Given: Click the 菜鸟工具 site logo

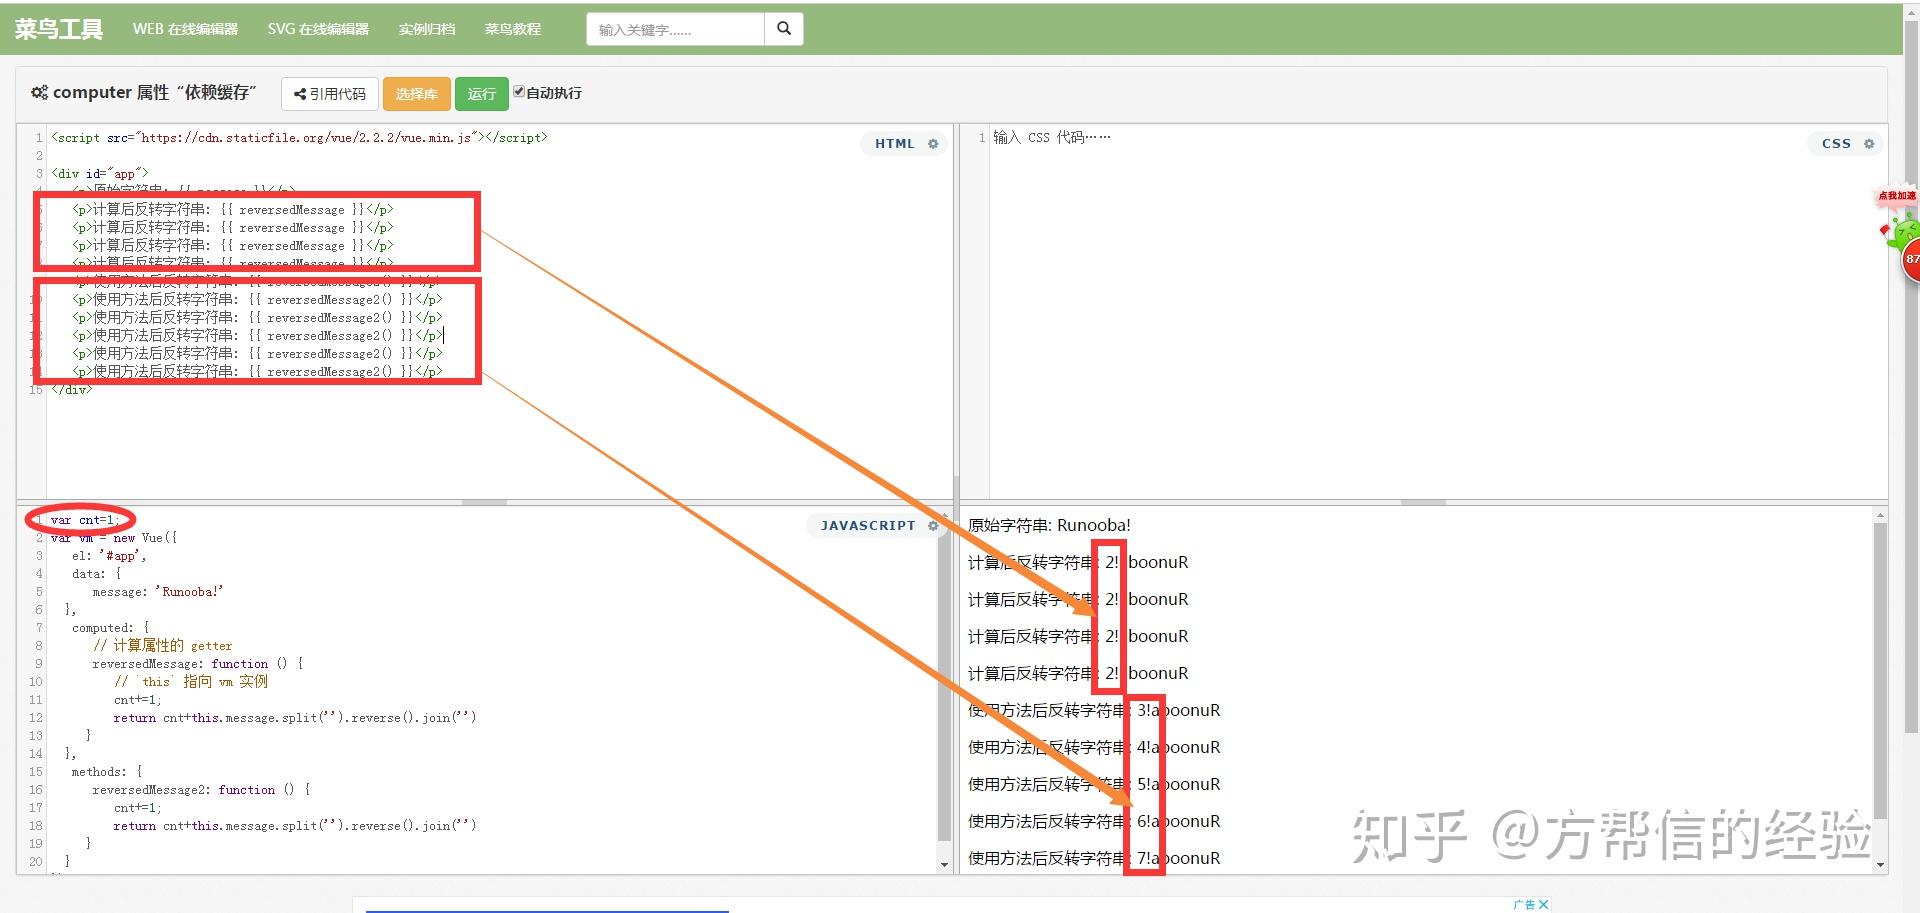Looking at the screenshot, I should [x=59, y=29].
